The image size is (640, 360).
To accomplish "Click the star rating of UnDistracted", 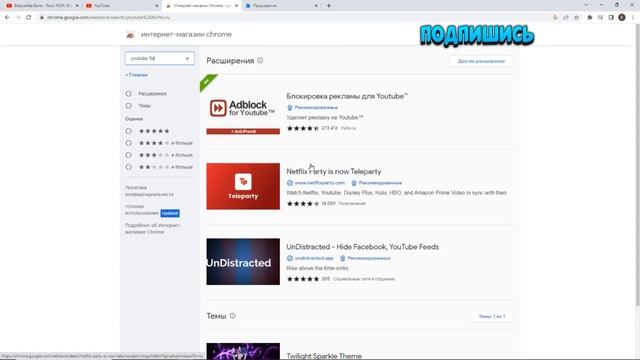I will point(303,279).
